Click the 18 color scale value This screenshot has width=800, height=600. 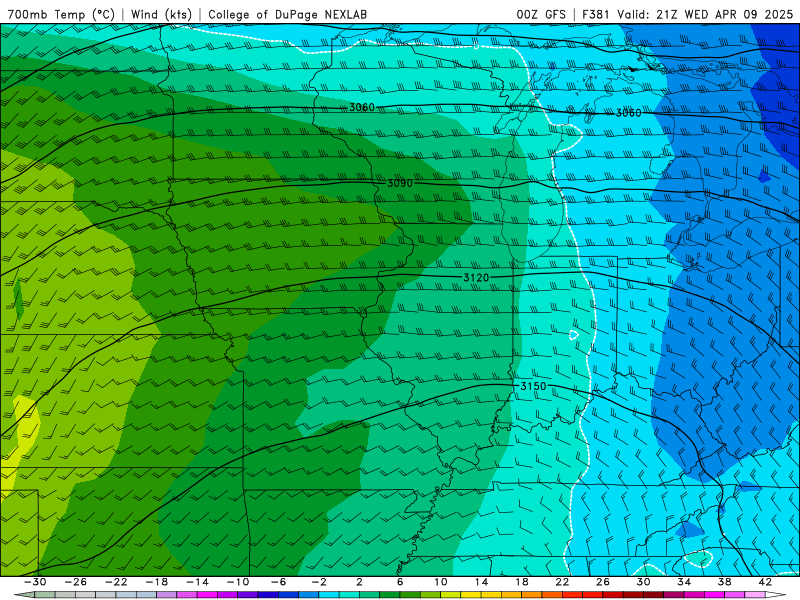click(521, 582)
